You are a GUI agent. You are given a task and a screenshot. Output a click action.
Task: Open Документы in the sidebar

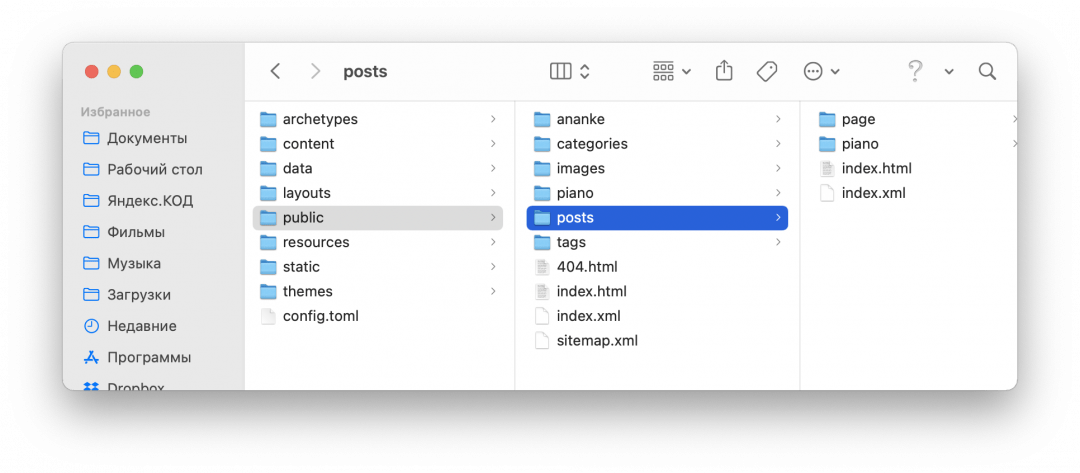147,138
